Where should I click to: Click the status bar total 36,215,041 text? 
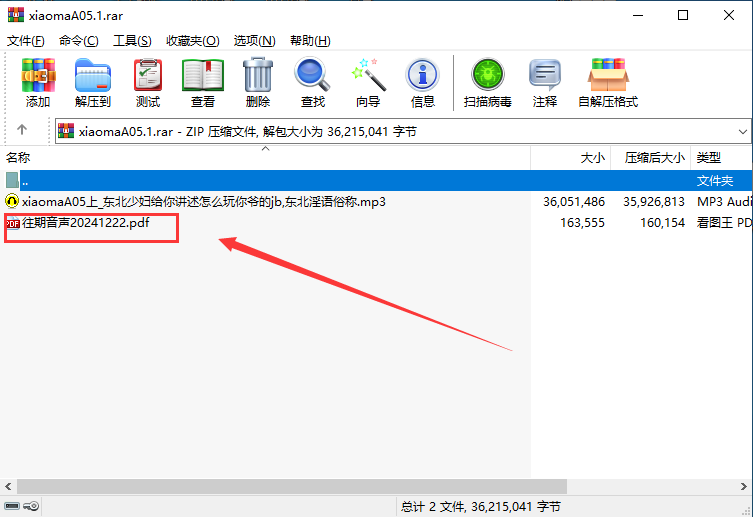tap(481, 506)
